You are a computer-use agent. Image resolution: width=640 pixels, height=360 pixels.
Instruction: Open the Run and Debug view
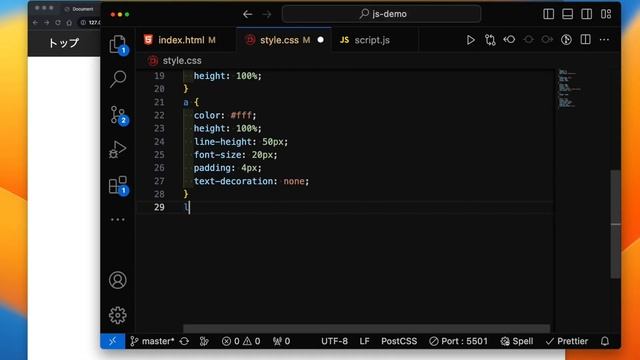click(118, 149)
